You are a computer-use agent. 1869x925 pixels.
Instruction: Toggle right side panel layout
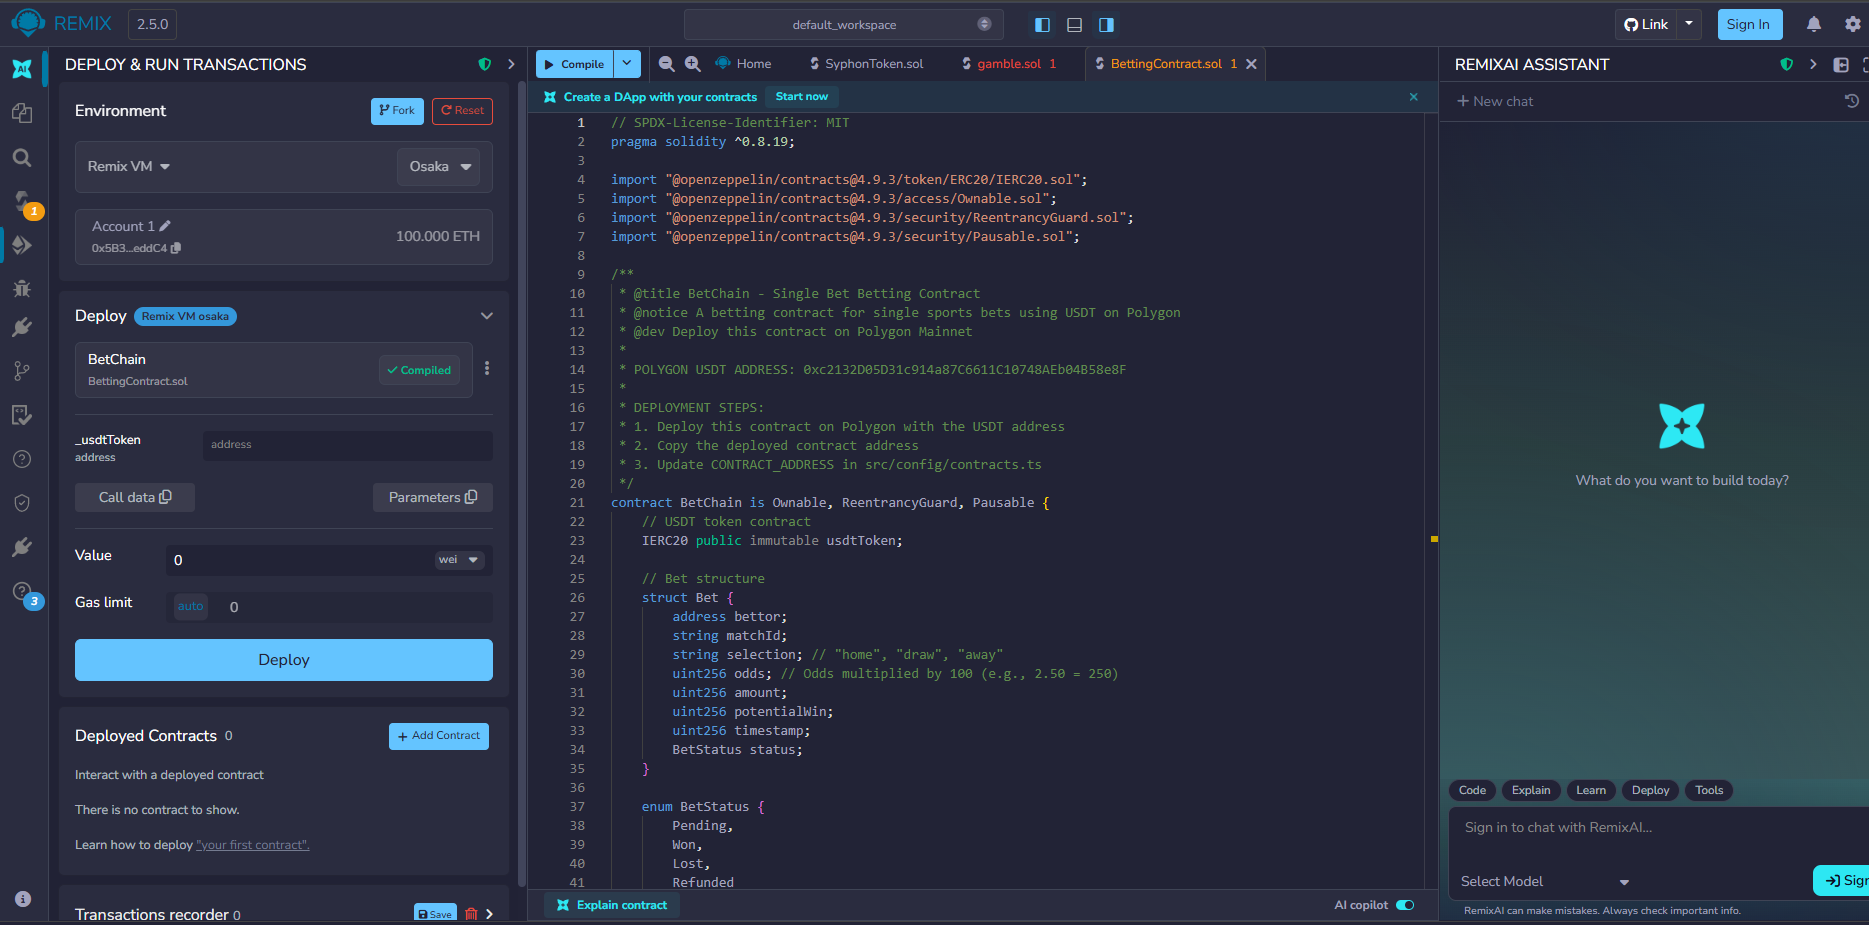[x=1106, y=25]
